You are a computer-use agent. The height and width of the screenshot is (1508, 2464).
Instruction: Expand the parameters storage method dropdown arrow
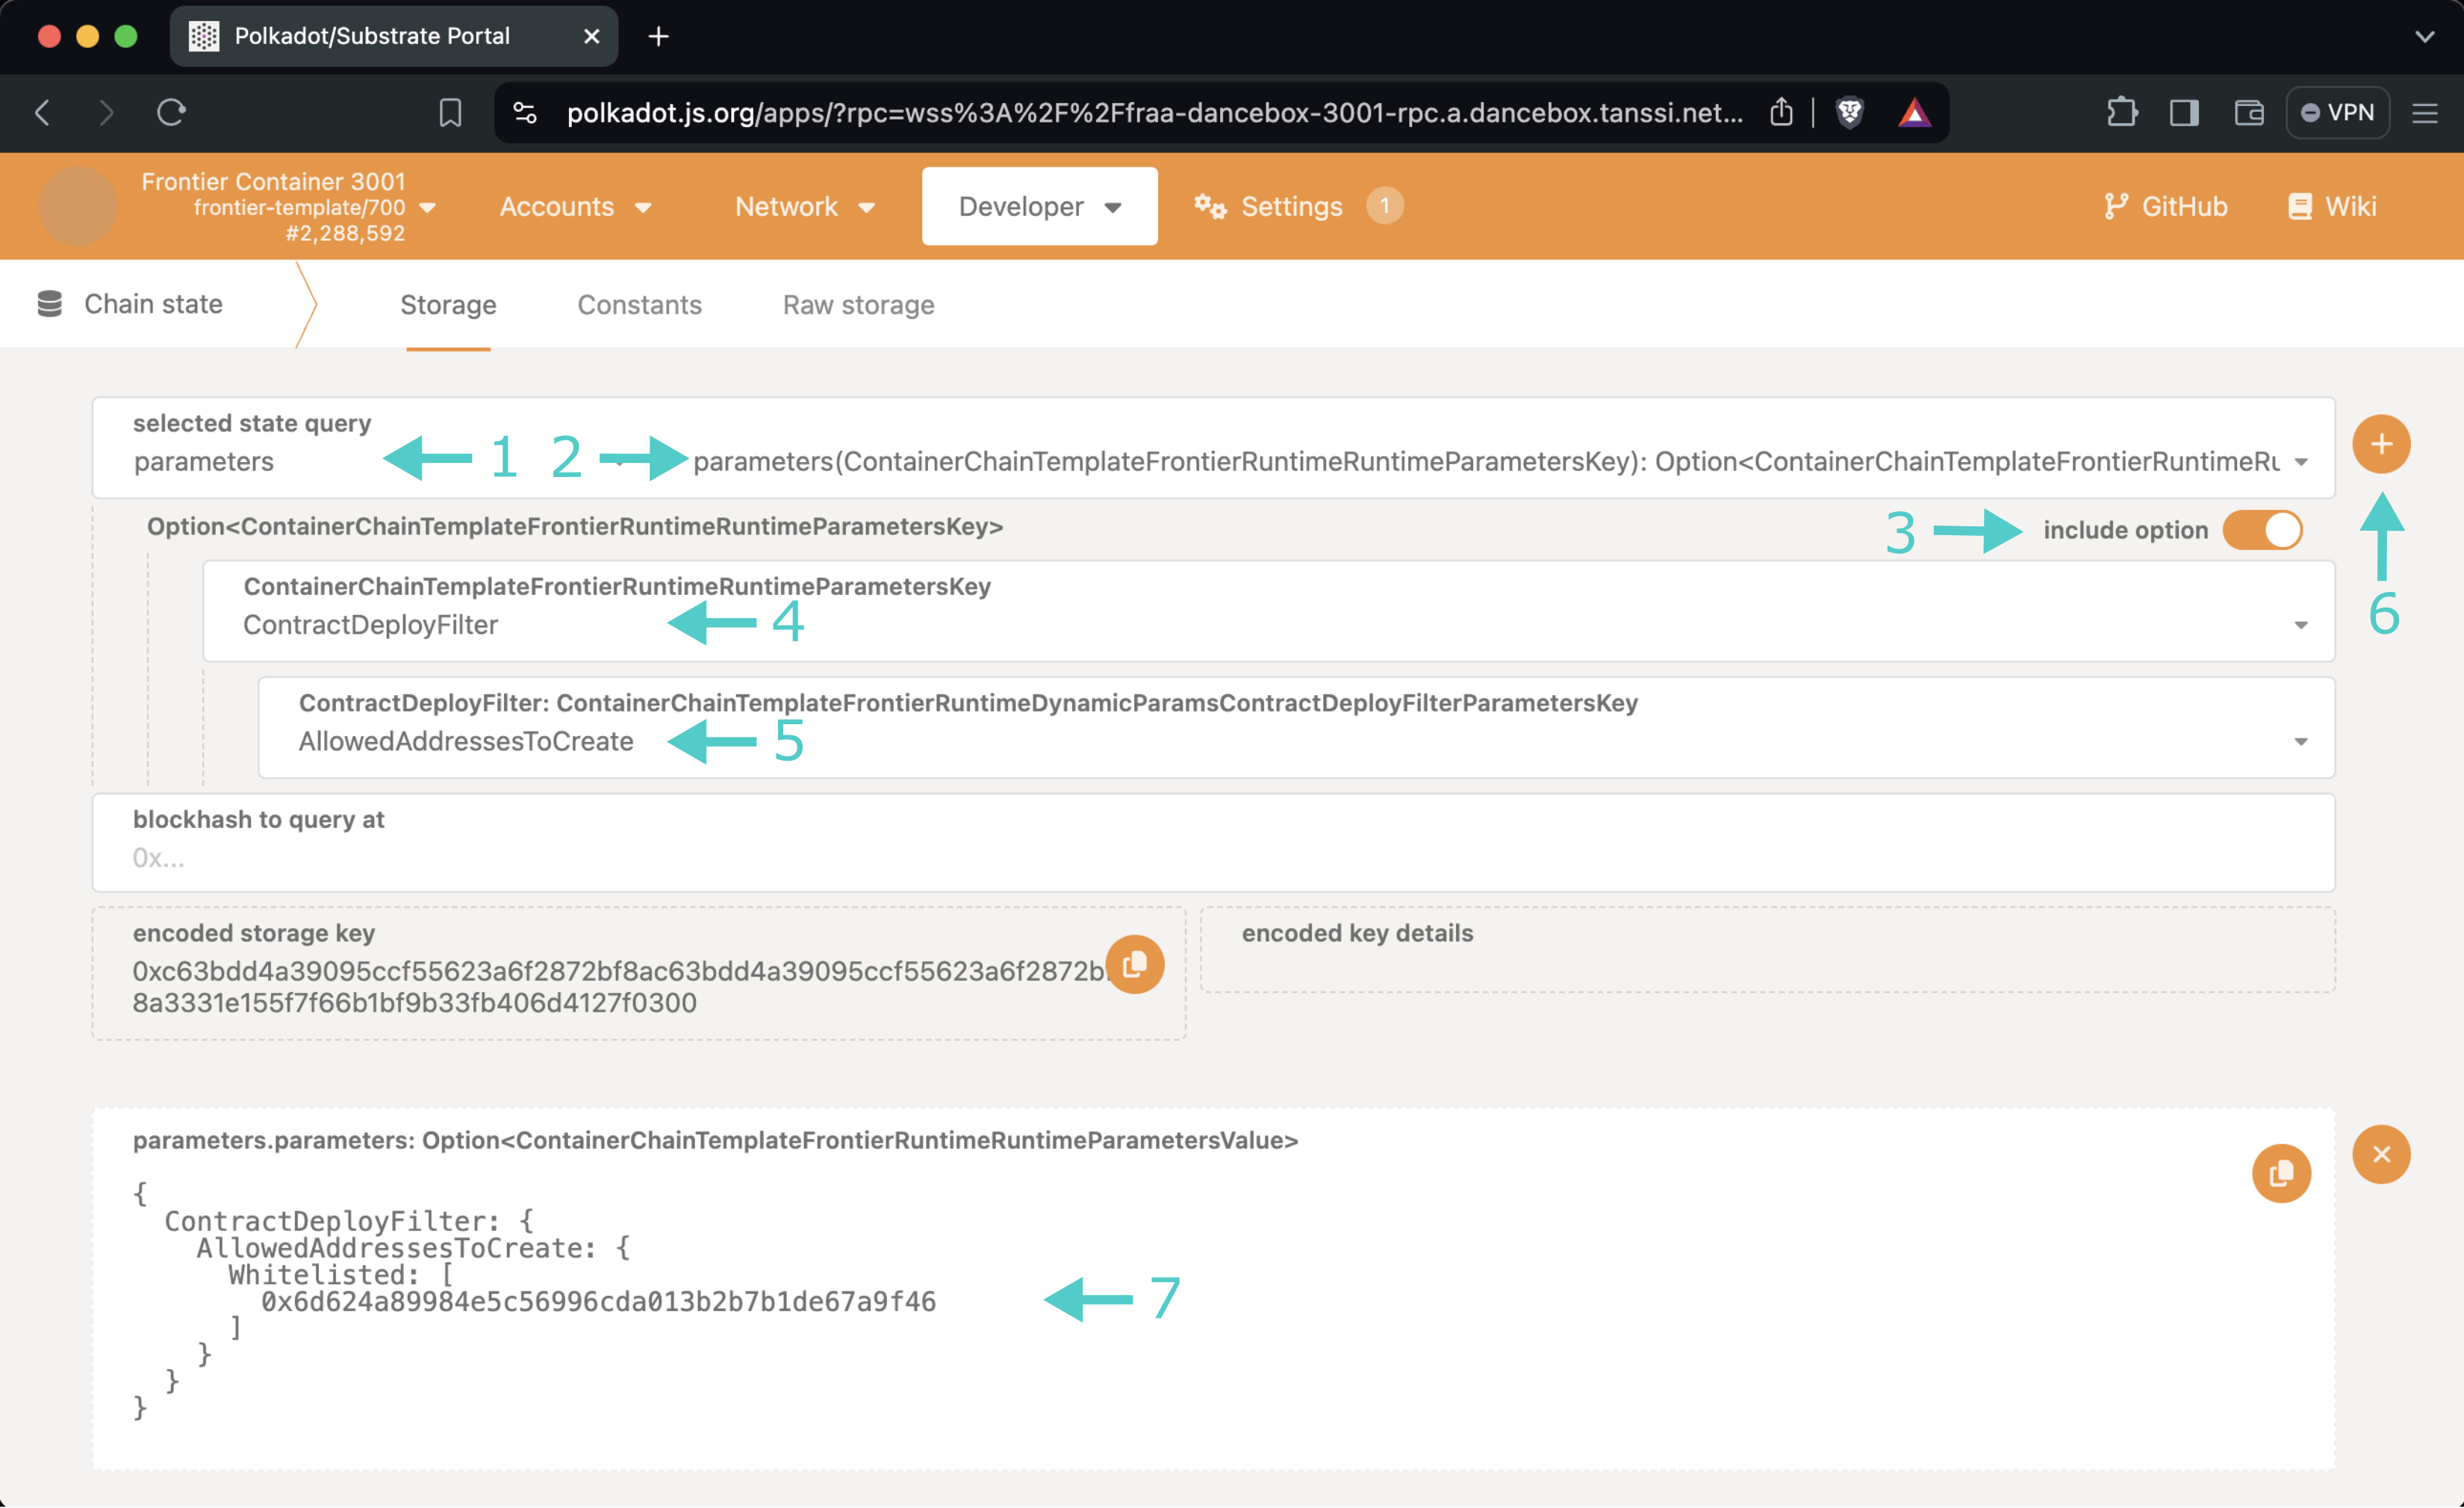2301,462
